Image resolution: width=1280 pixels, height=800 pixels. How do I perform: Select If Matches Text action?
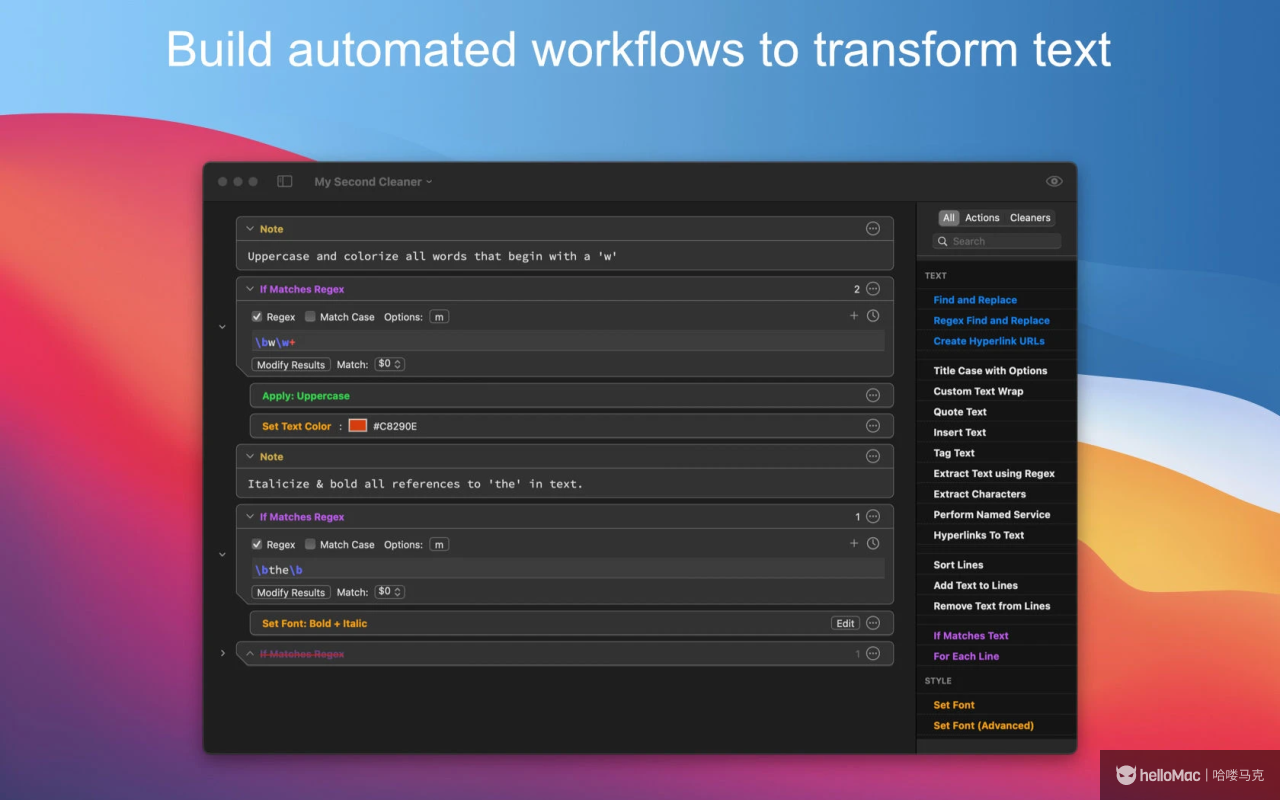tap(971, 636)
